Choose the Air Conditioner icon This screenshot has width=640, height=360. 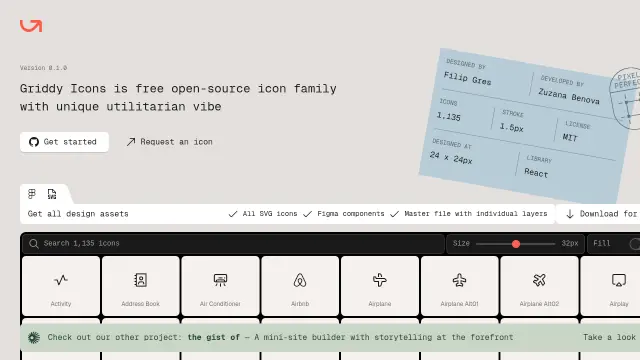click(x=220, y=286)
